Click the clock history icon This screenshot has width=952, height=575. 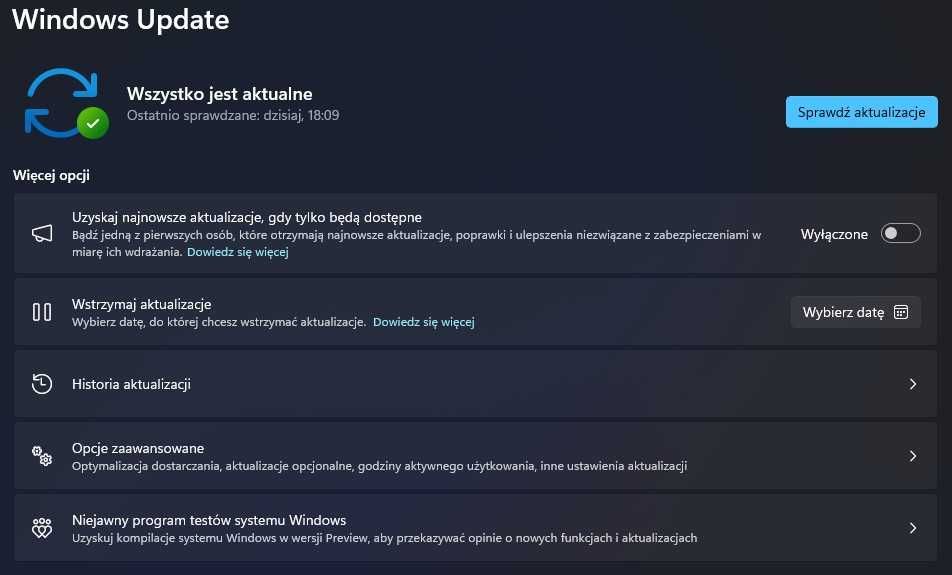pyautogui.click(x=42, y=384)
